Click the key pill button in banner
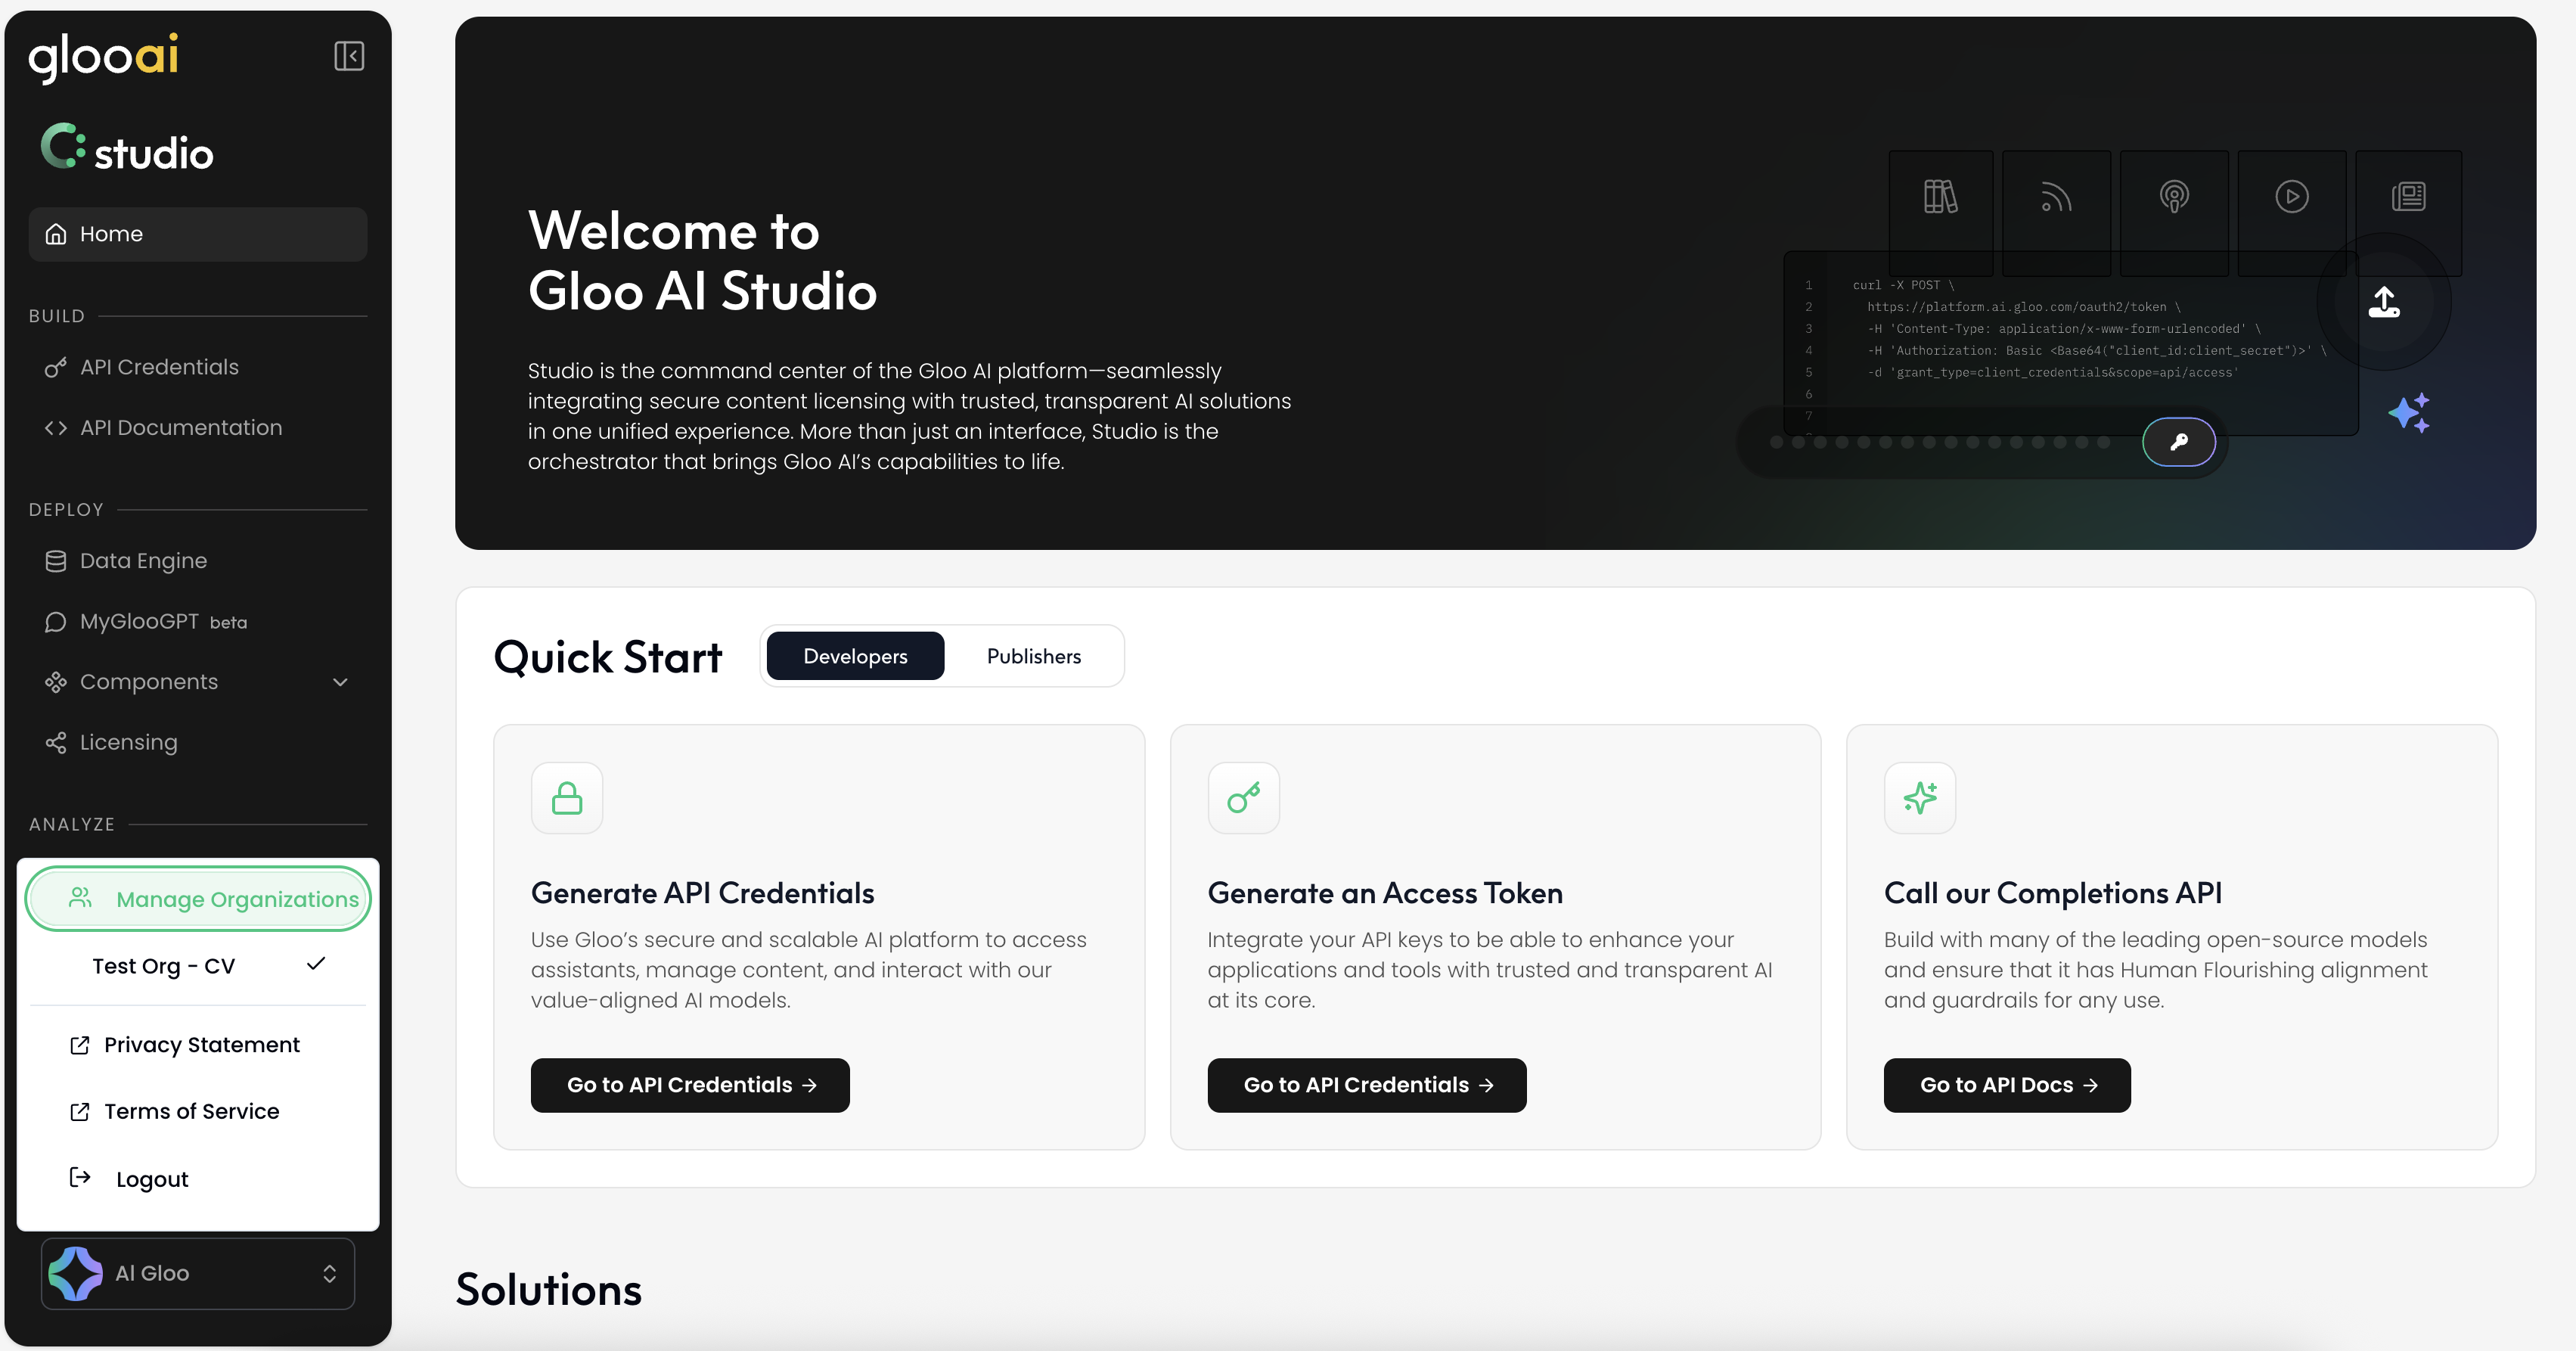This screenshot has width=2576, height=1351. click(x=2179, y=442)
